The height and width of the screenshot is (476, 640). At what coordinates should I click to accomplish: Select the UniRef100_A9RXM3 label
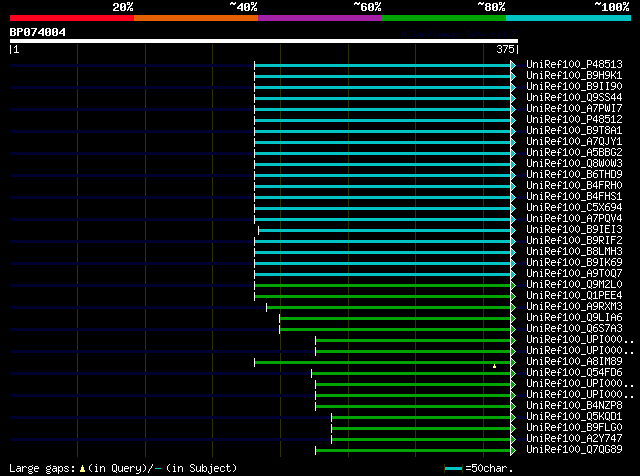[x=574, y=307]
